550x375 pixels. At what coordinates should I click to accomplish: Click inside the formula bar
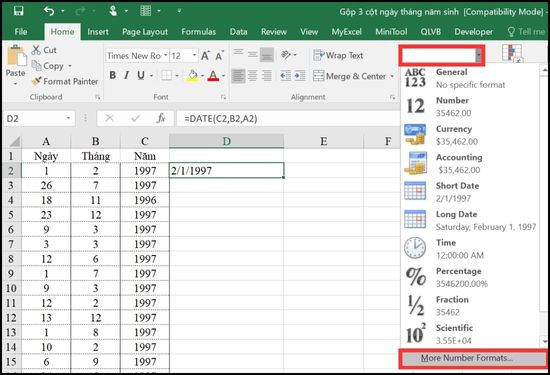pos(289,119)
